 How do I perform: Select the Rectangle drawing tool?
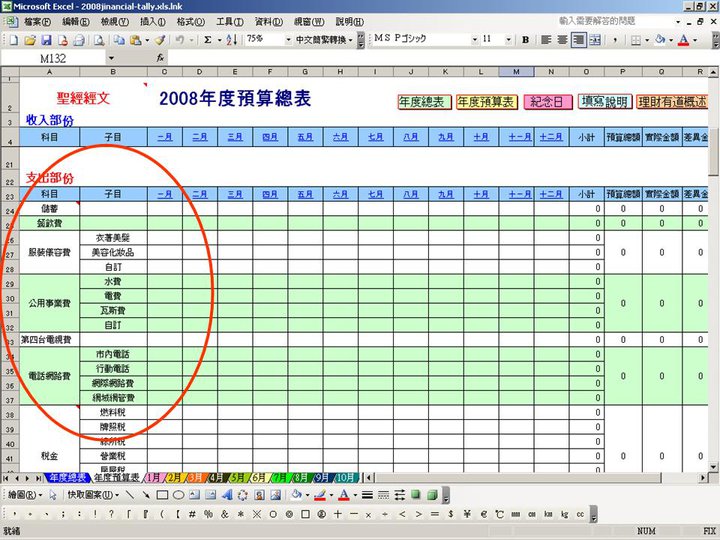click(x=161, y=494)
